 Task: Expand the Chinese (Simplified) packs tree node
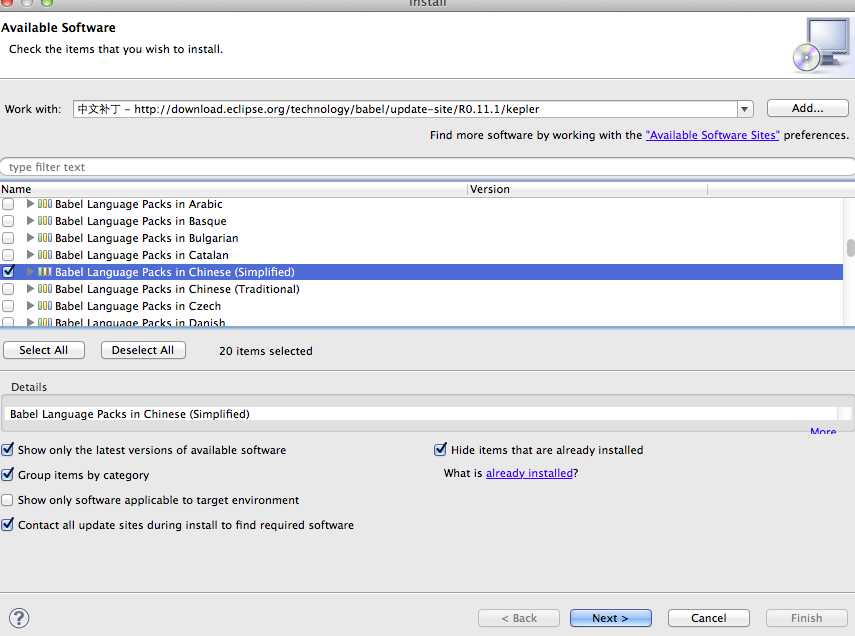[x=30, y=272]
